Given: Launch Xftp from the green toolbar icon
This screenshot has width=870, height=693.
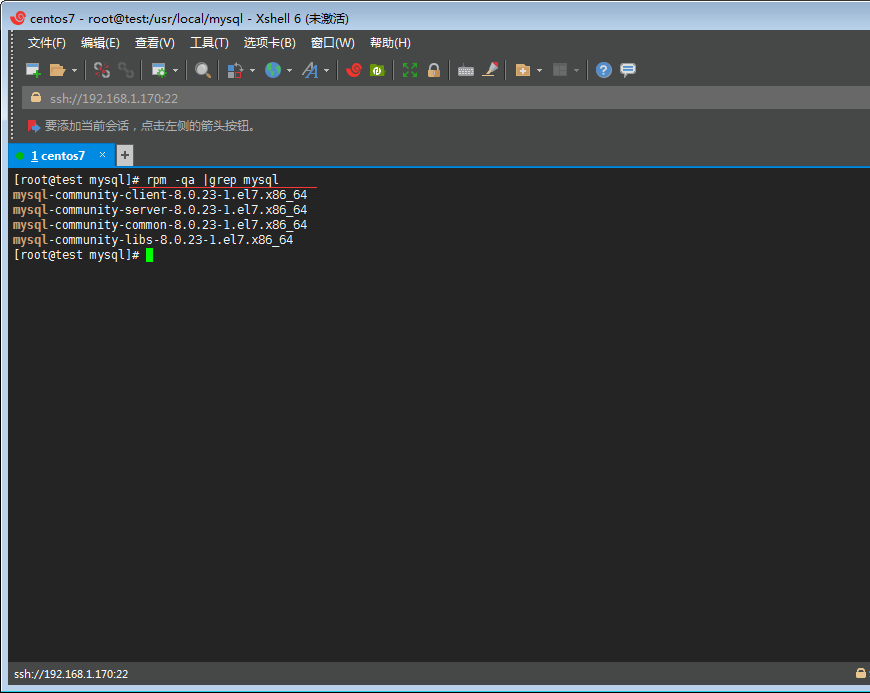Looking at the screenshot, I should pos(377,70).
